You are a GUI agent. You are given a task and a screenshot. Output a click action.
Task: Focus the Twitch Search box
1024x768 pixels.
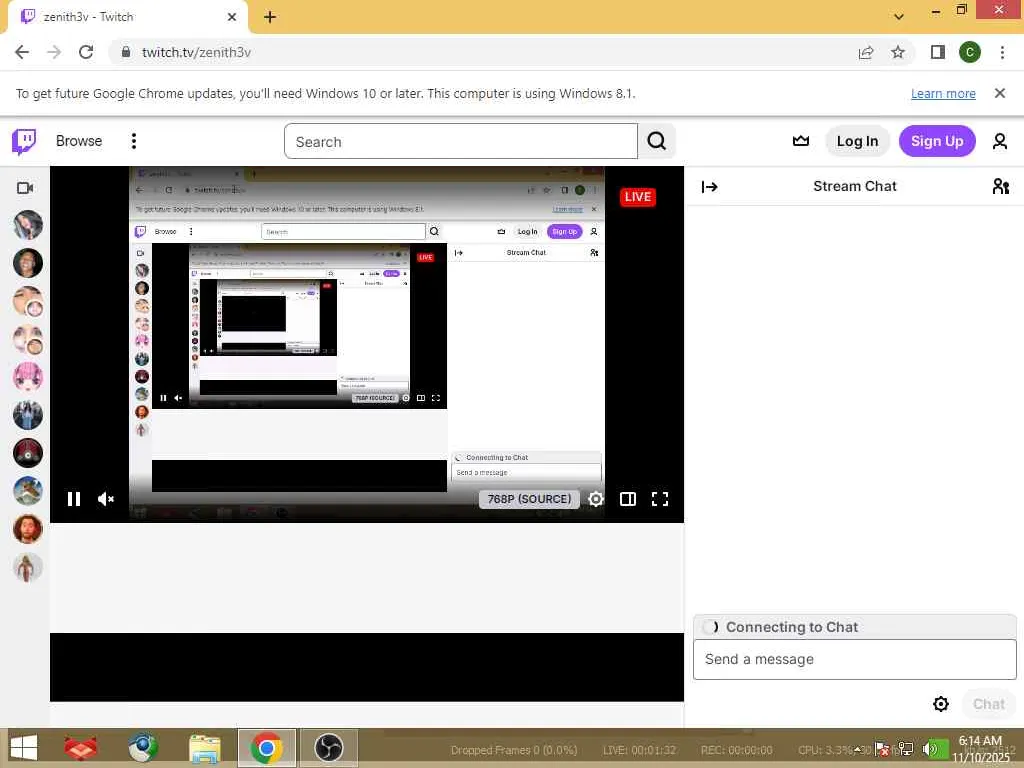(x=460, y=141)
